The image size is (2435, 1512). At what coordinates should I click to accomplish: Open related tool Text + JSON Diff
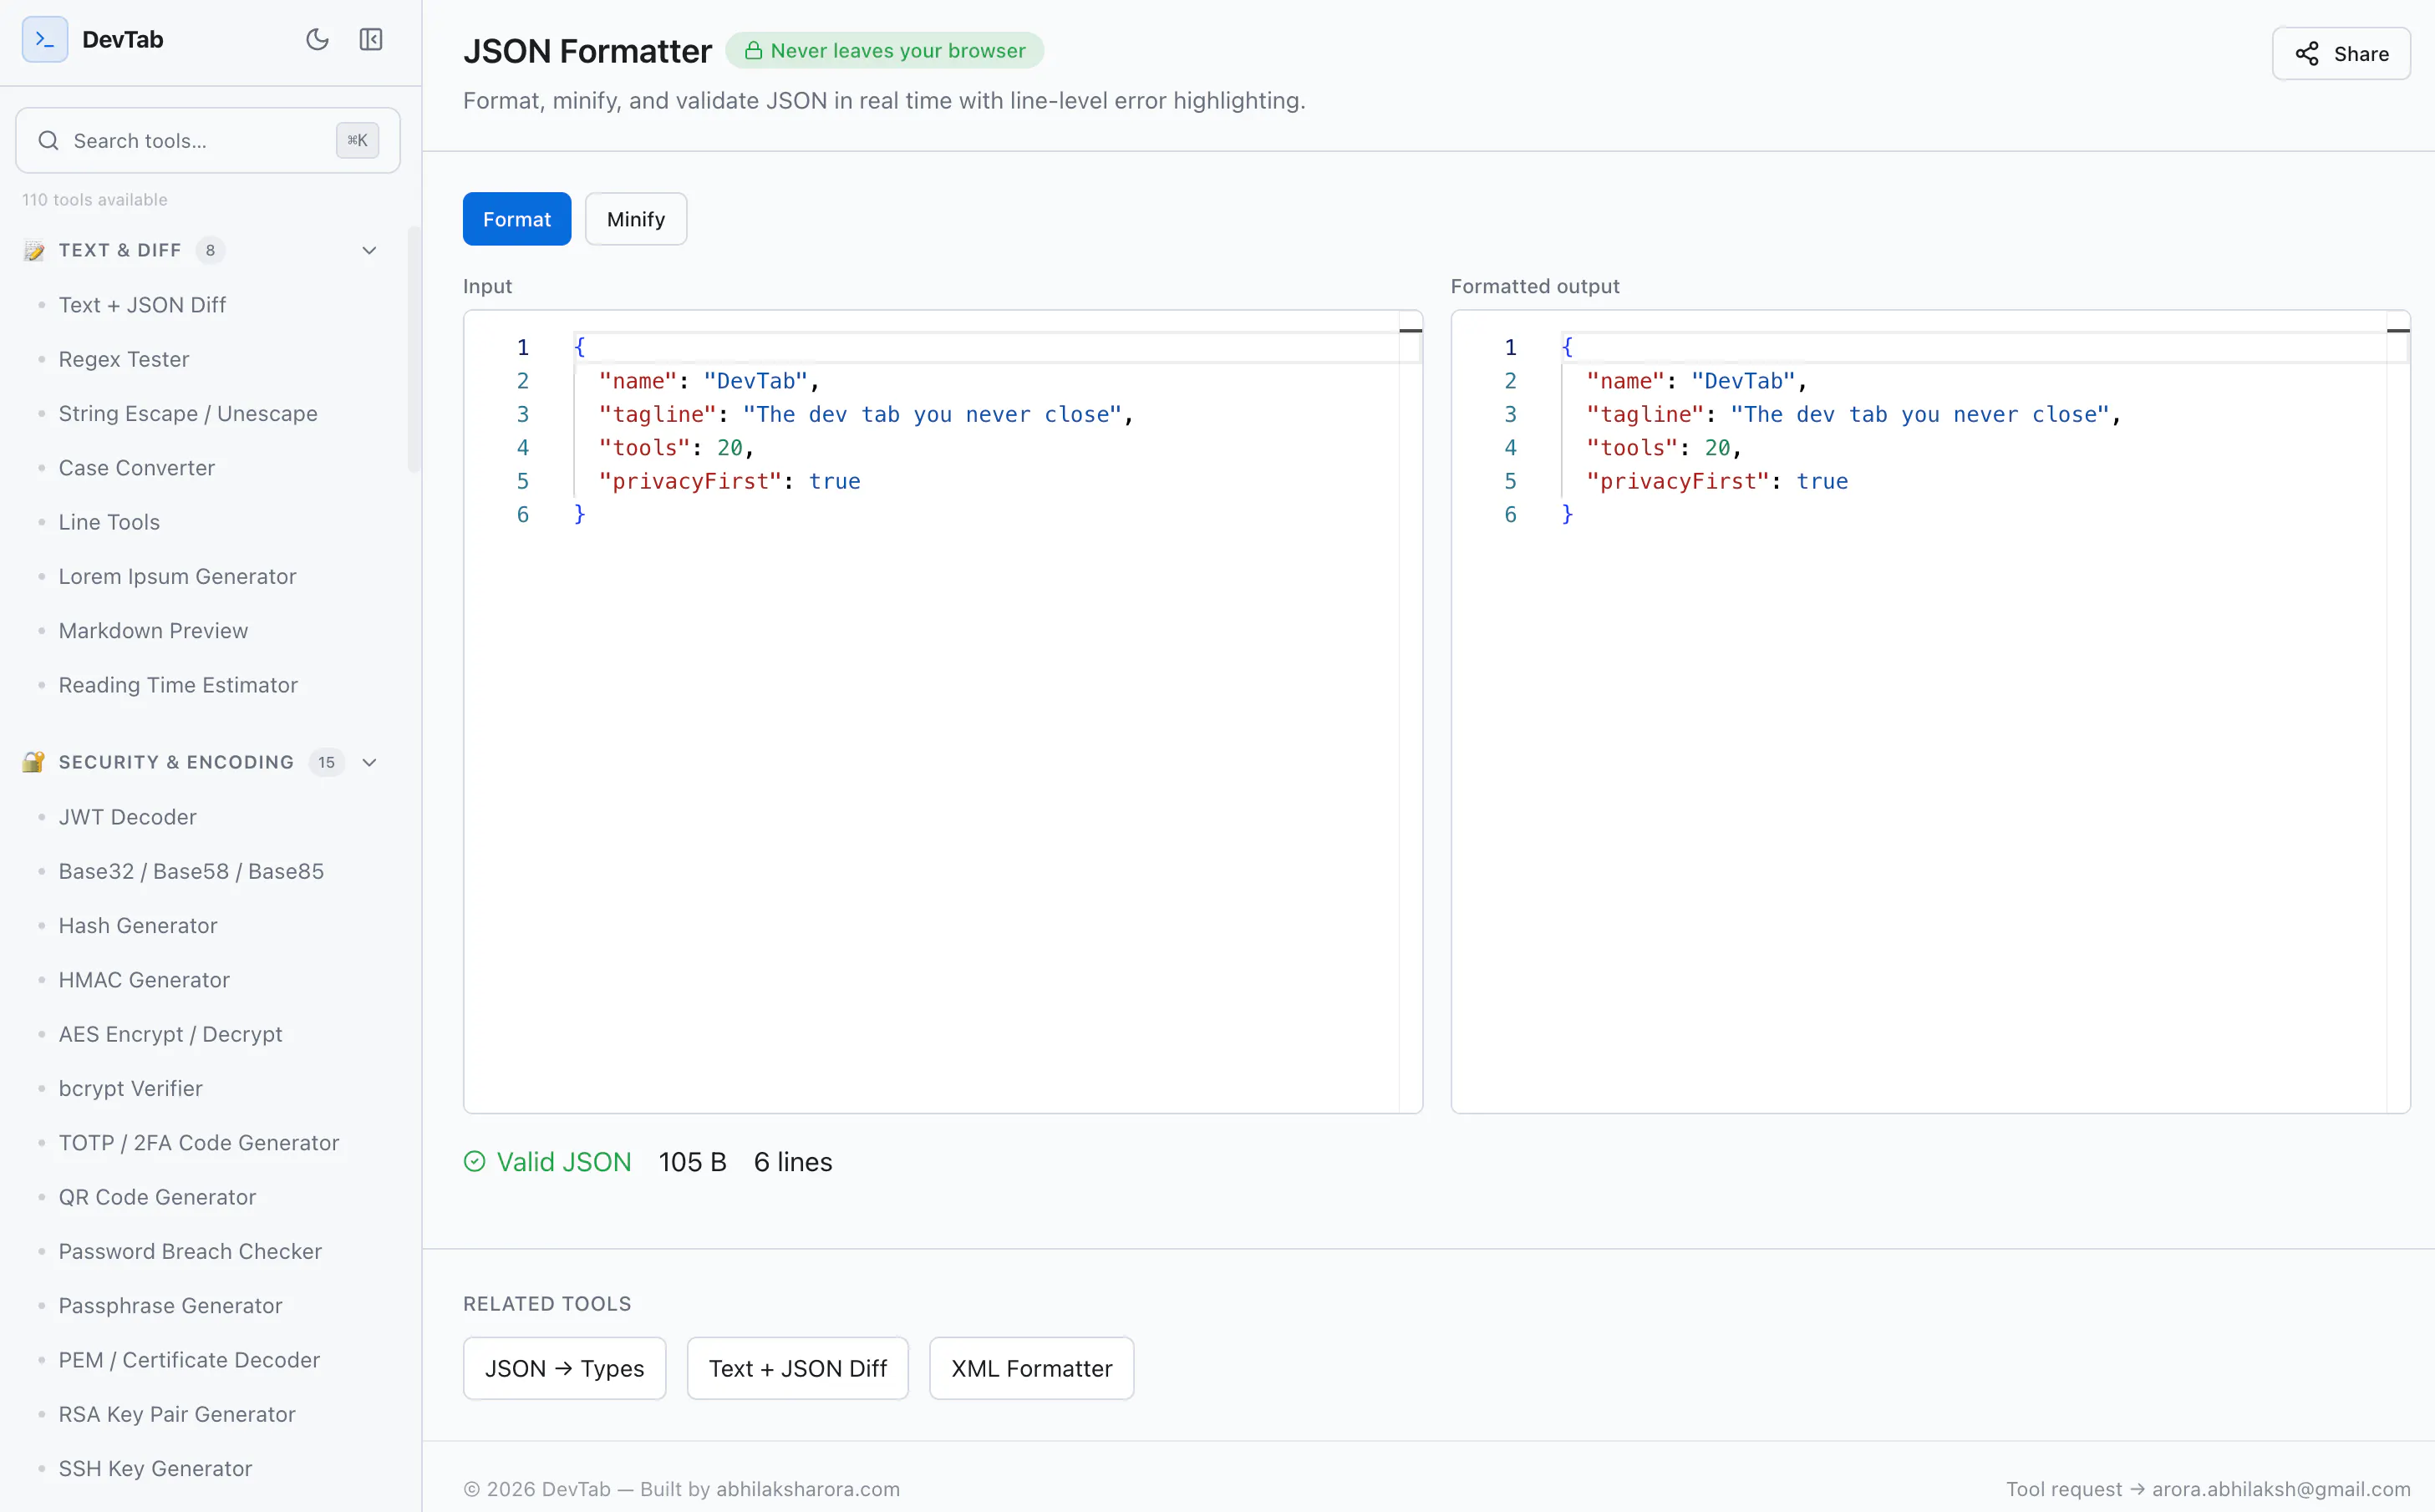(x=798, y=1368)
